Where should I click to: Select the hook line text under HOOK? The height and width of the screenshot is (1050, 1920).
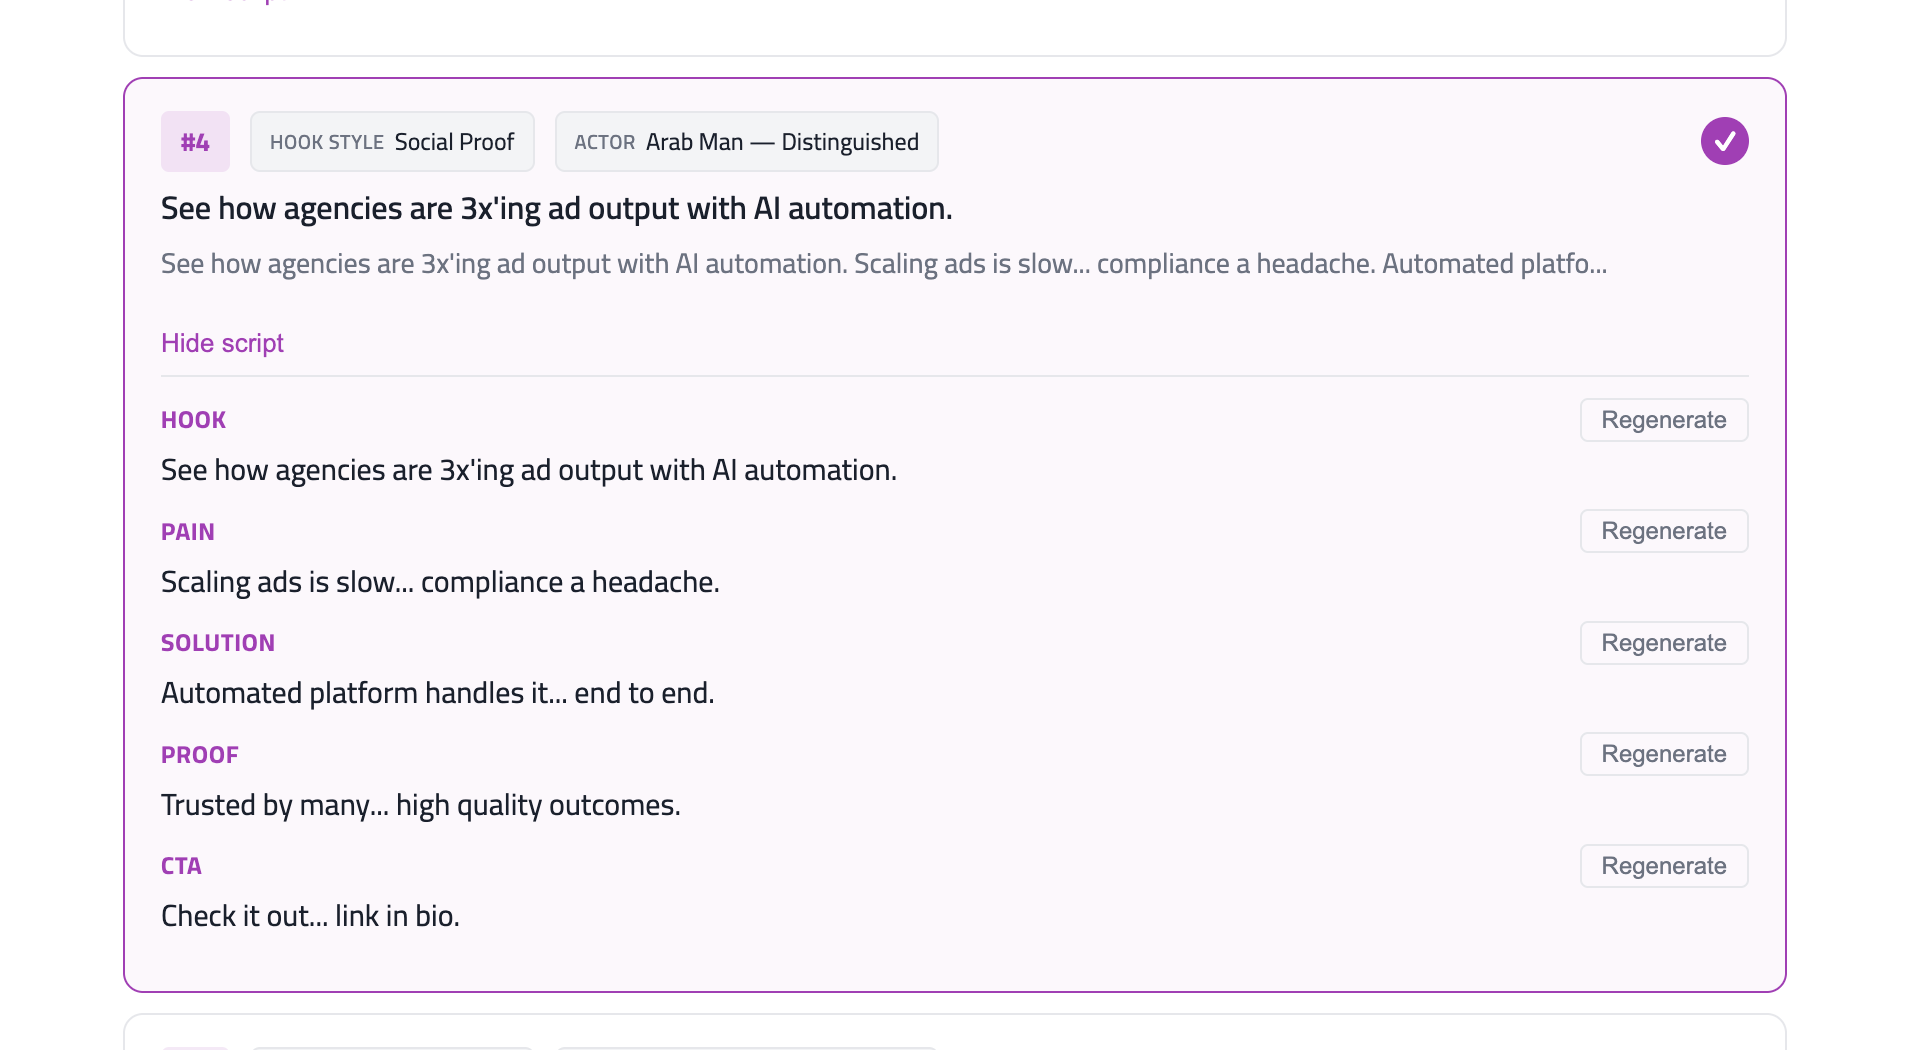tap(528, 470)
